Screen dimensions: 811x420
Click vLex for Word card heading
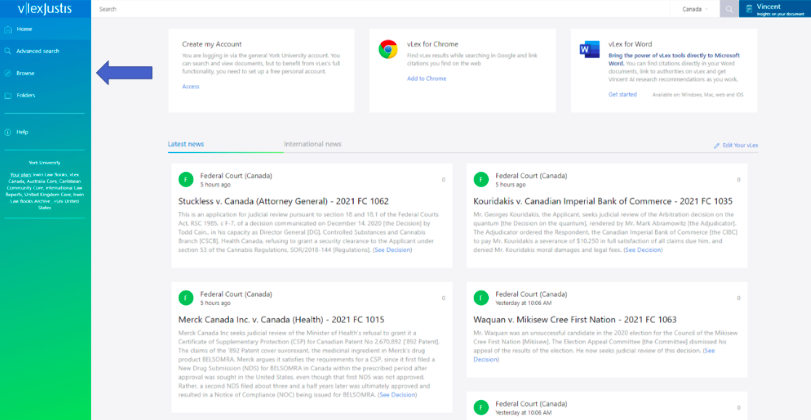(630, 44)
